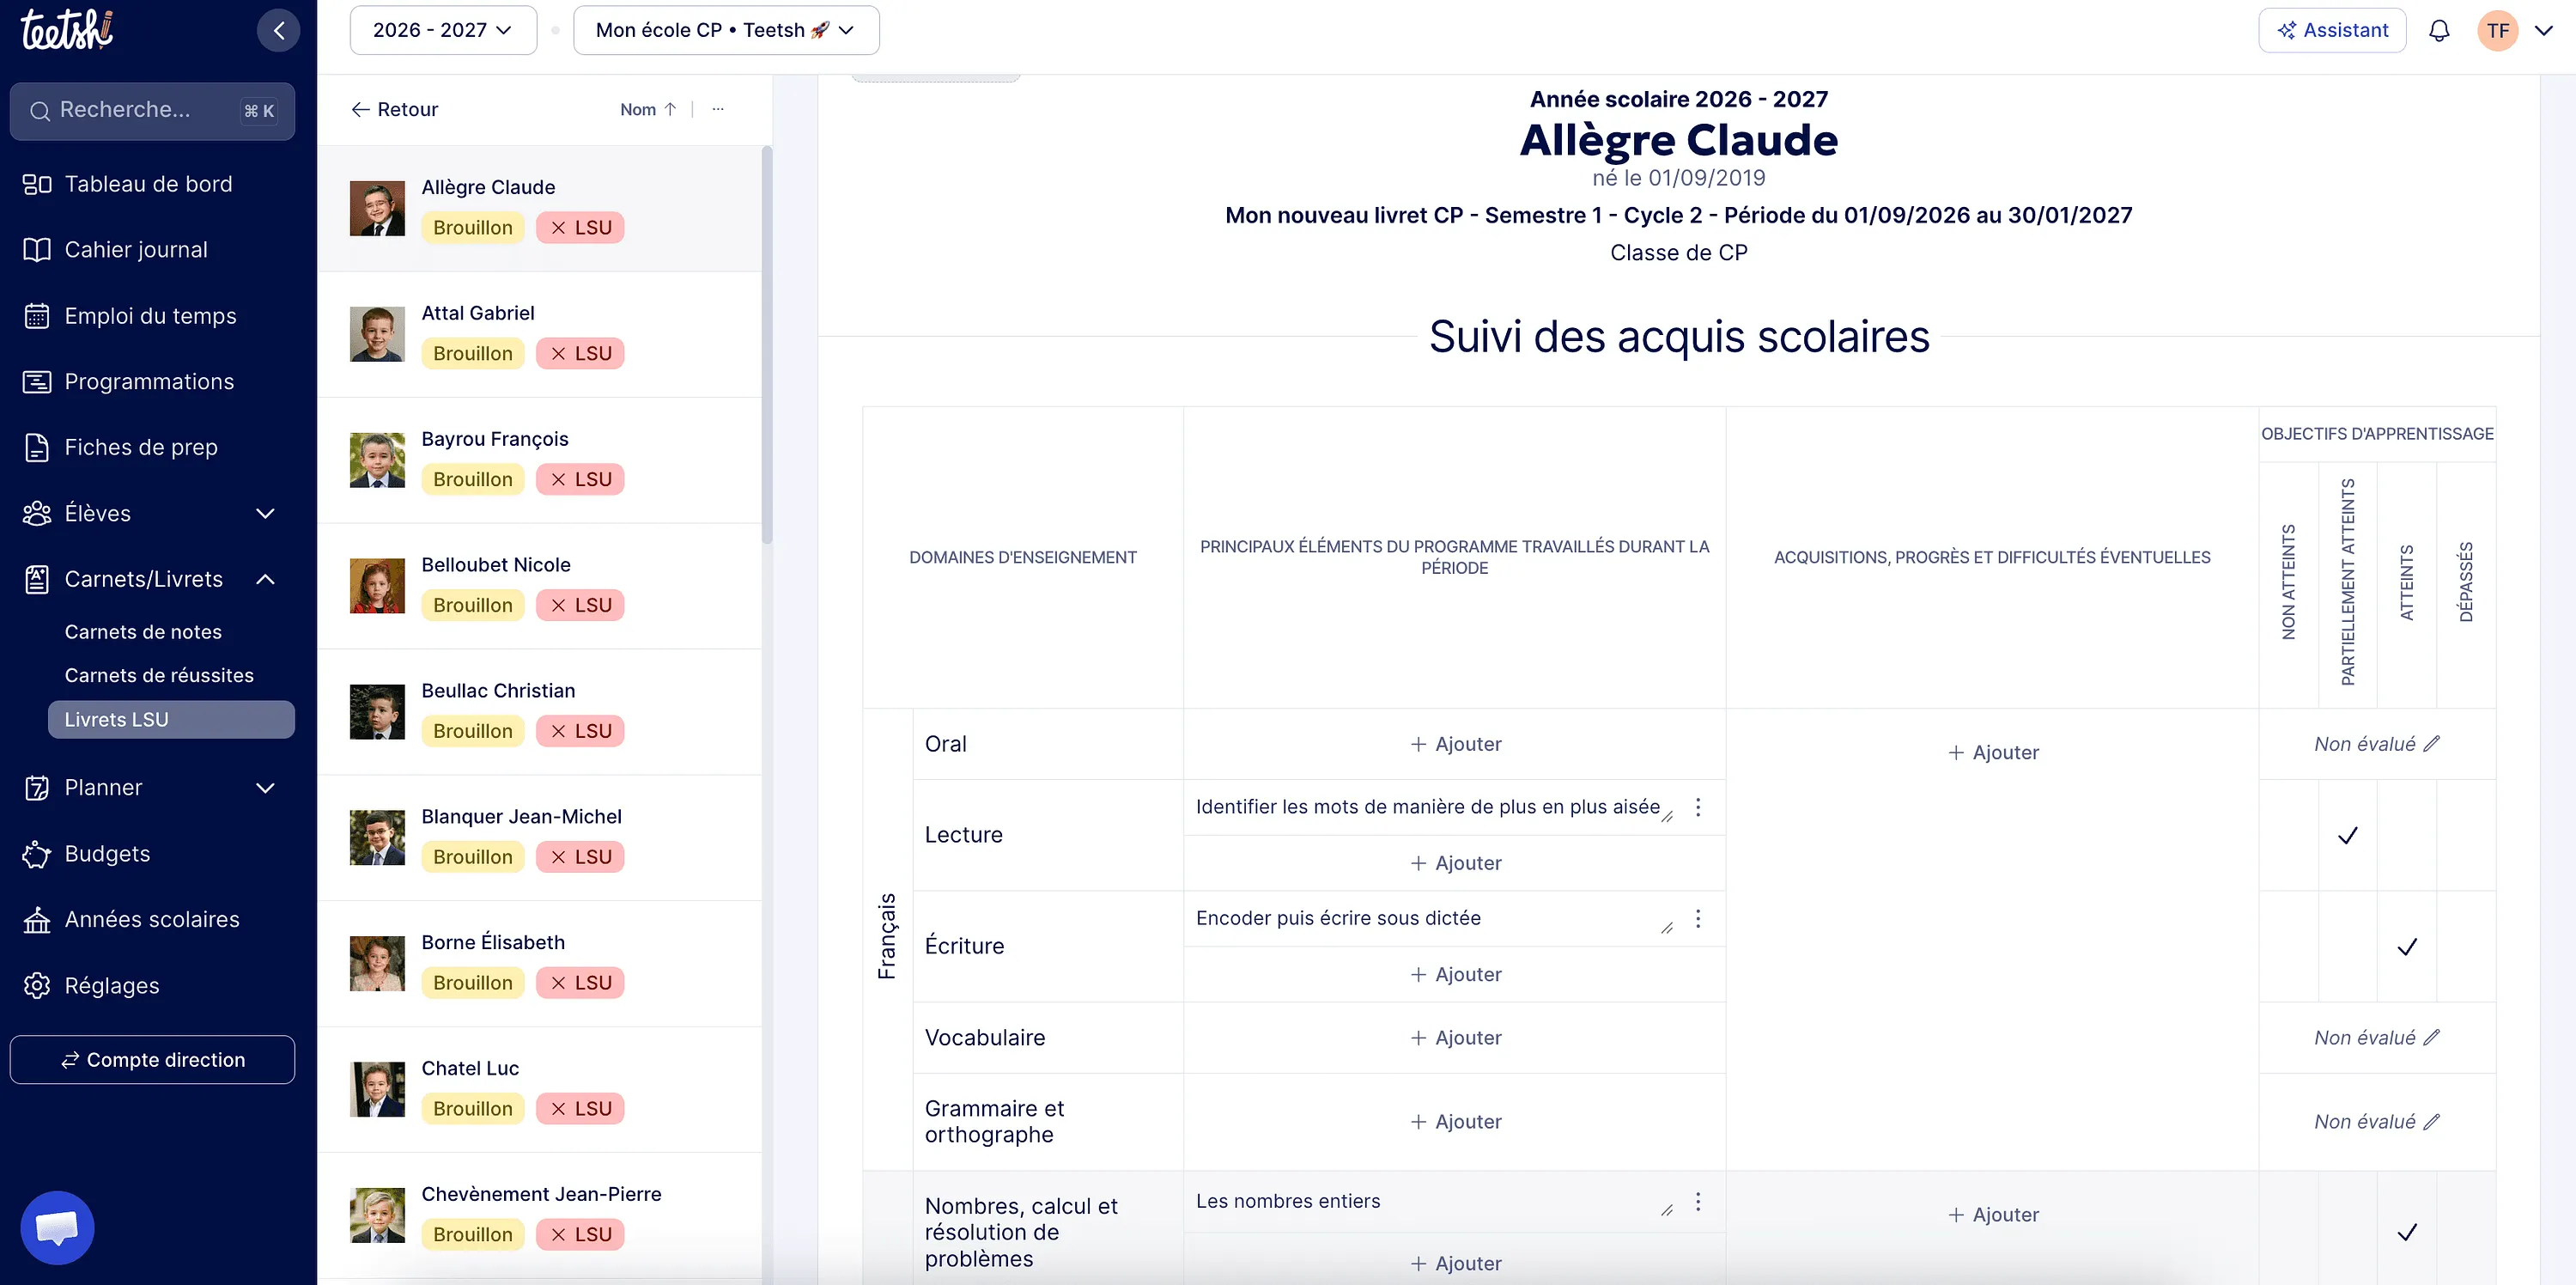Open Tableau de bord from sidebar
This screenshot has width=2576, height=1285.
point(147,184)
